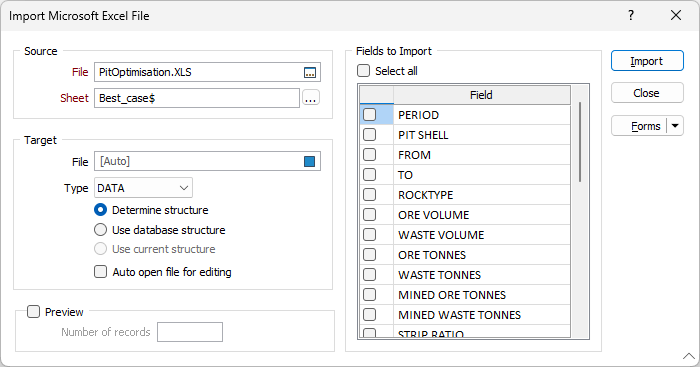Enable the Preview checkbox
Image resolution: width=700 pixels, height=367 pixels.
(x=33, y=312)
